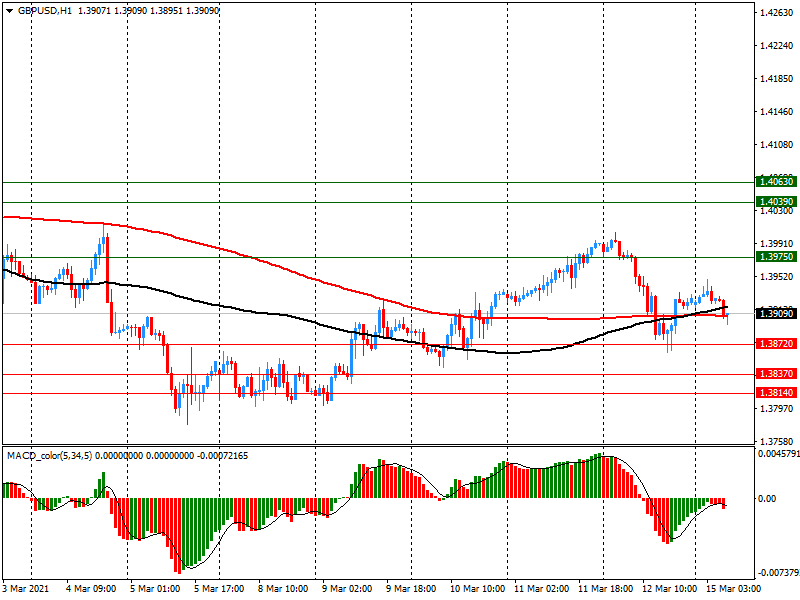
Task: Open the chart dropdown triangle beside GBPUSD,H1
Action: click(10, 11)
